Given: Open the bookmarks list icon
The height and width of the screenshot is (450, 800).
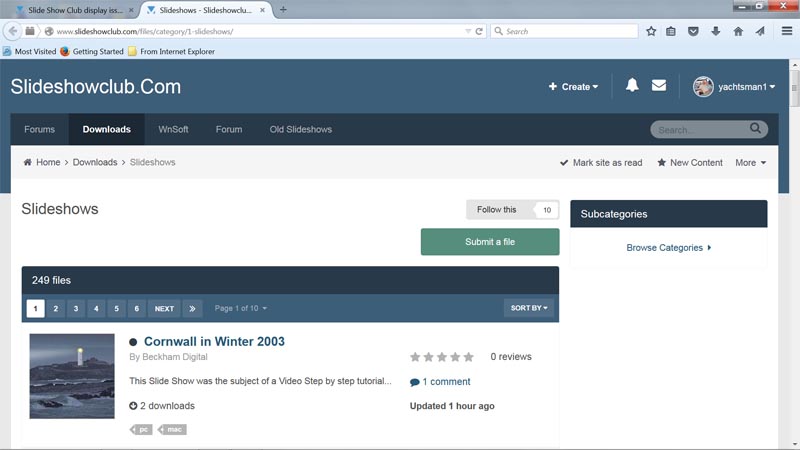Looking at the screenshot, I should click(x=671, y=31).
